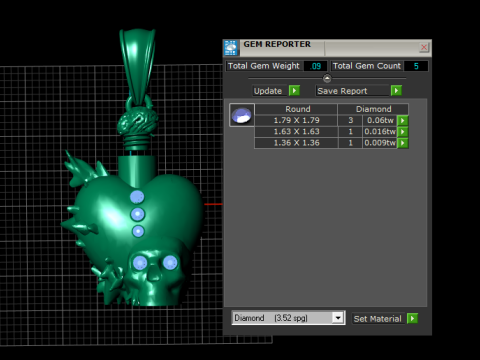480x360 pixels.
Task: Click the Diamond column header
Action: point(373,109)
